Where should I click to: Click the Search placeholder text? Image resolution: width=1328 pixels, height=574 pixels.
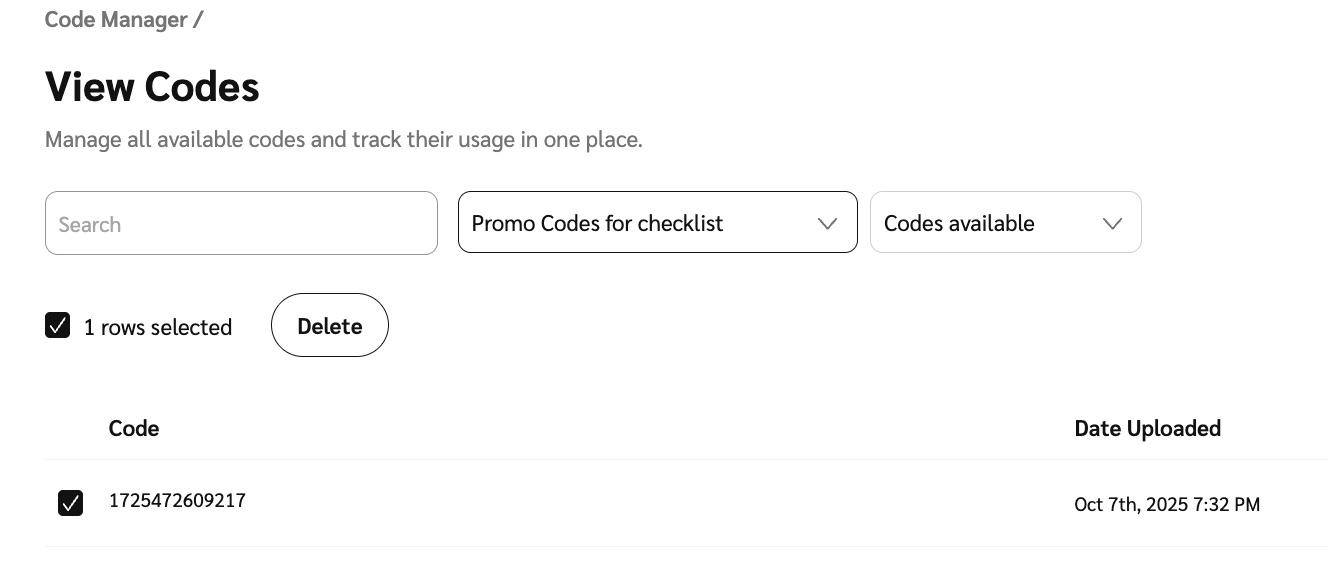(x=90, y=224)
